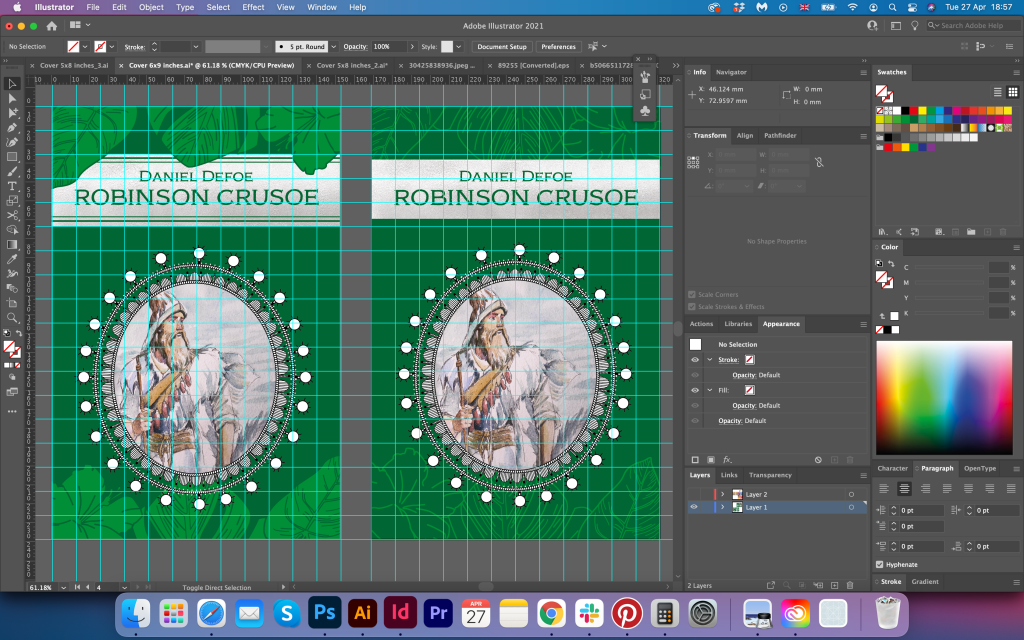Image resolution: width=1024 pixels, height=640 pixels.
Task: Pick the Rectangle tool
Action: (x=13, y=157)
